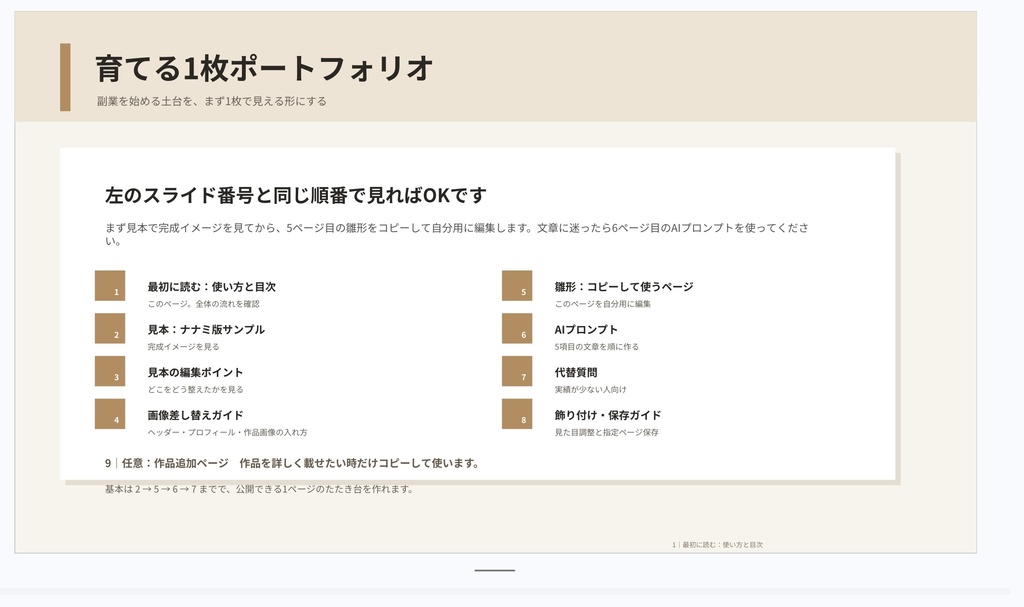Select item 雛形：コピーして使うページ
This screenshot has width=1024, height=607.
coord(624,287)
